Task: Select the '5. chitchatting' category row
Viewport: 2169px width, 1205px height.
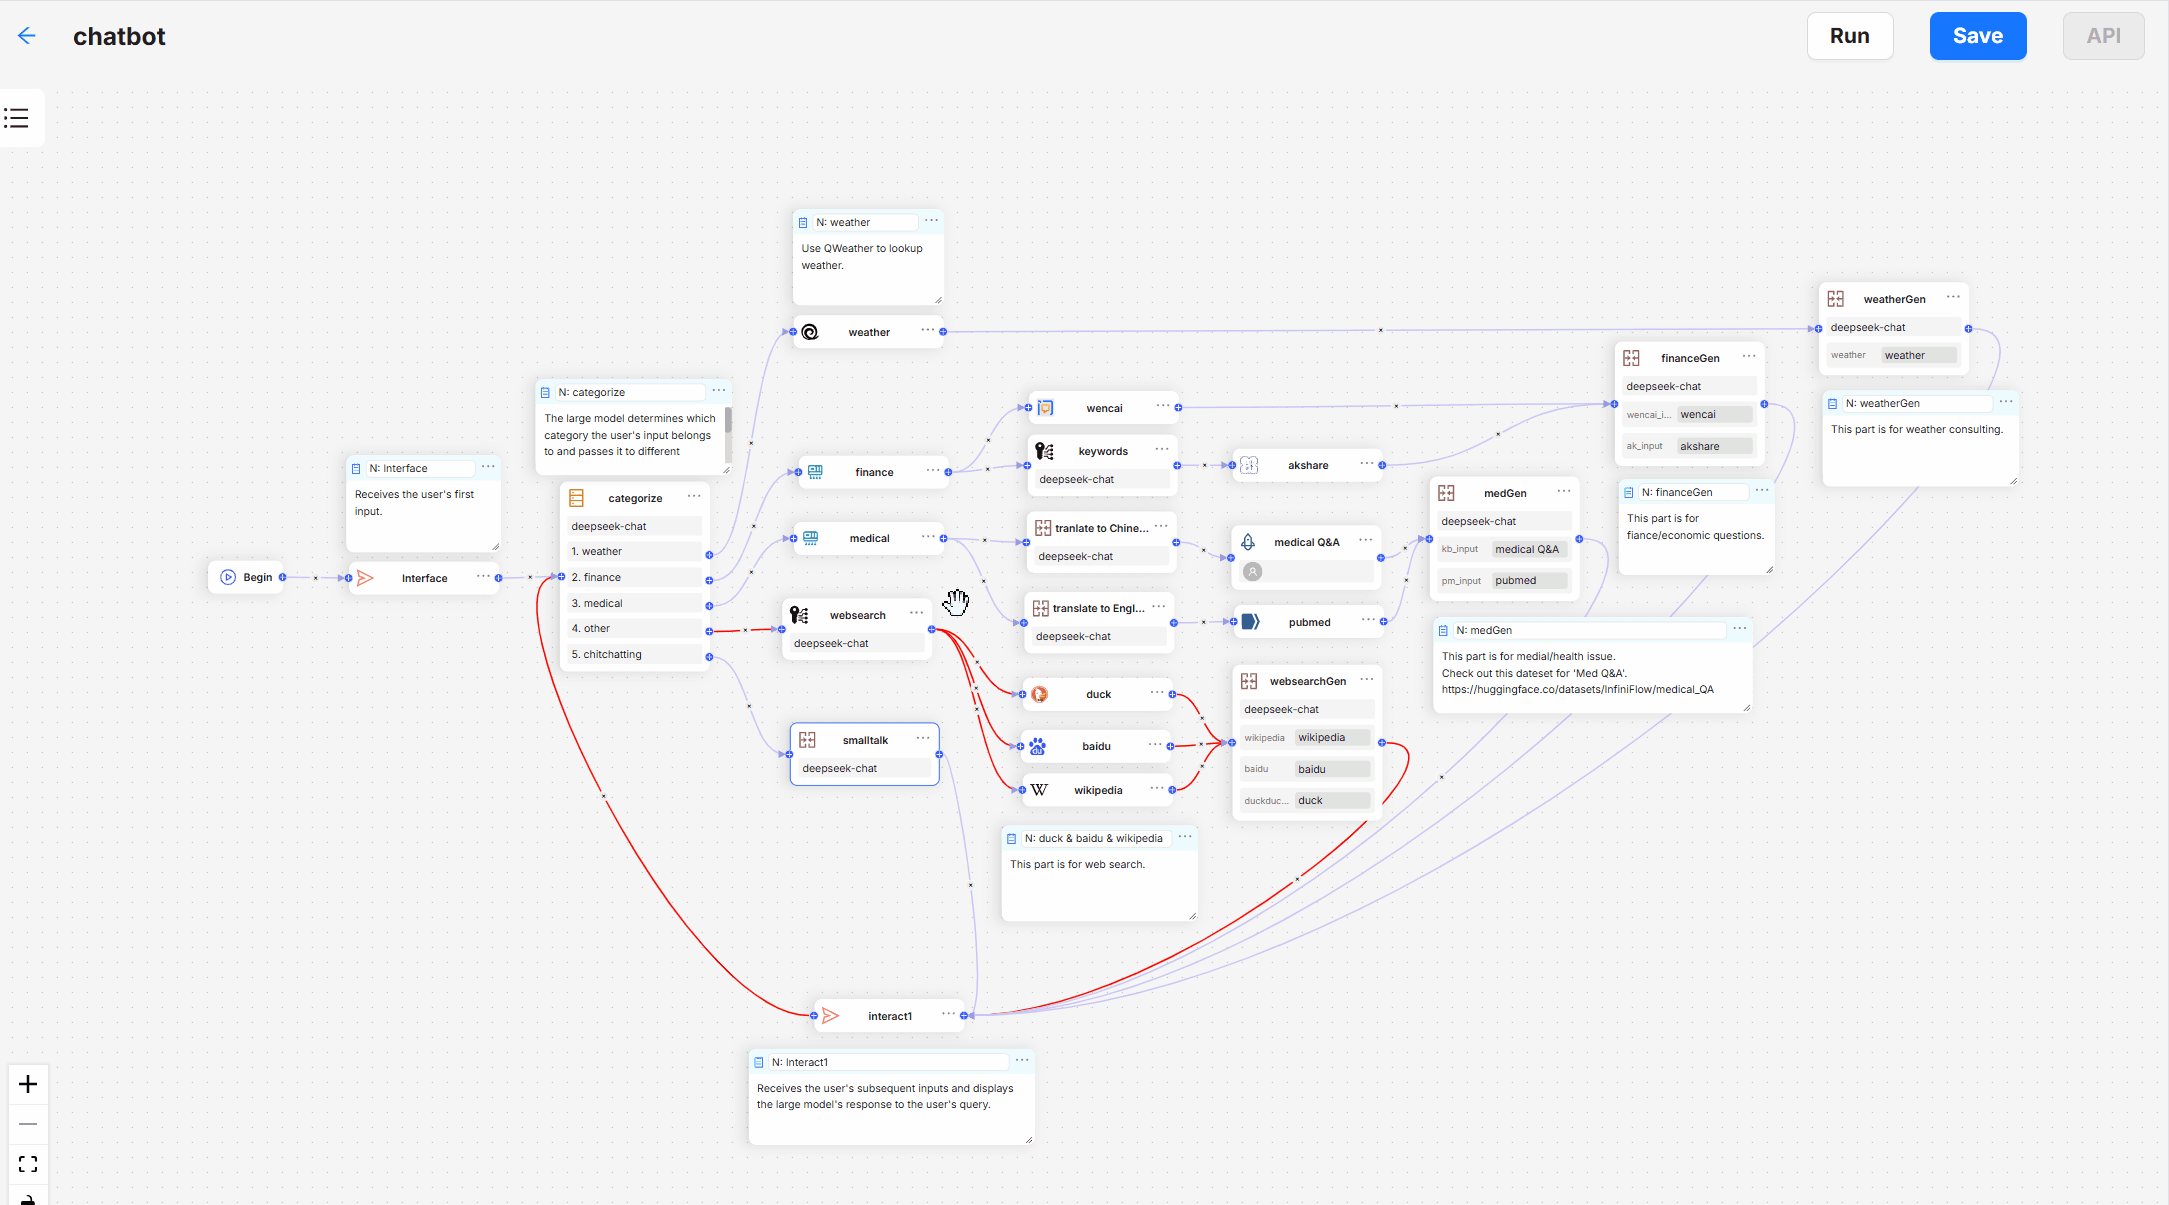Action: tap(635, 654)
